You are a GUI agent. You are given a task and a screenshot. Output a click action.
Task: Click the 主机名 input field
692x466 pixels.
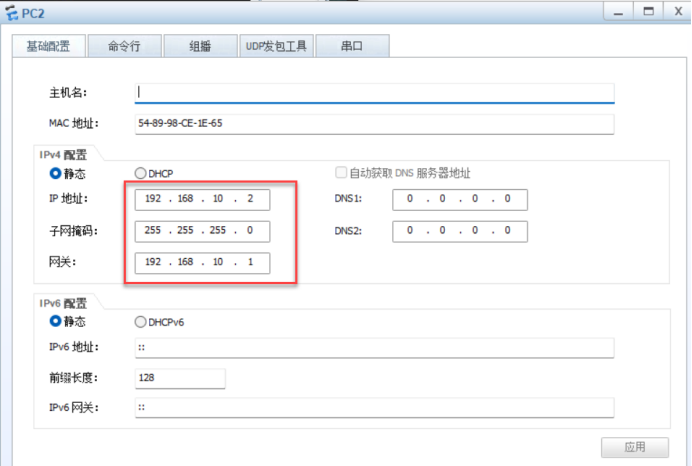pos(374,92)
